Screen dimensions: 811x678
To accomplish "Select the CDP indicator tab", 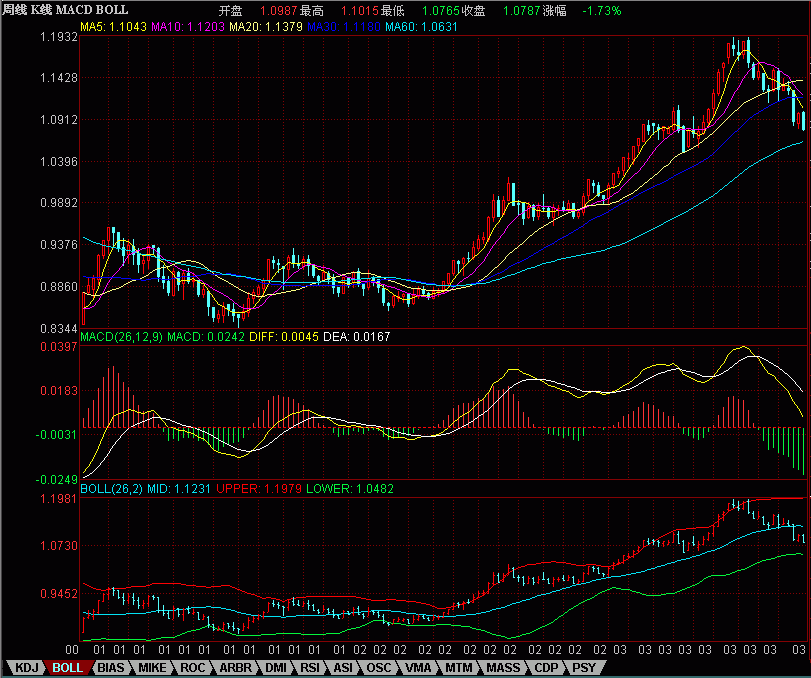I will click(x=546, y=668).
